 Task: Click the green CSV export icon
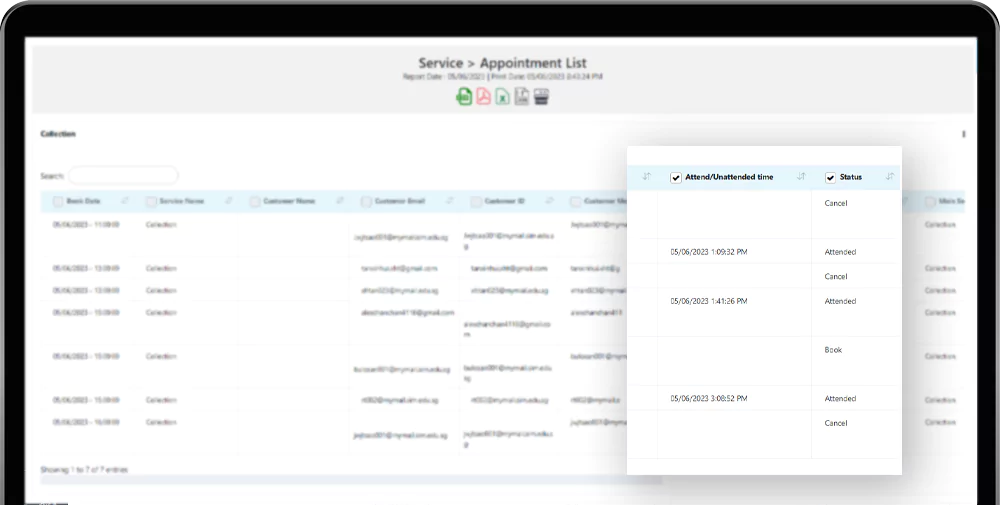pos(464,97)
